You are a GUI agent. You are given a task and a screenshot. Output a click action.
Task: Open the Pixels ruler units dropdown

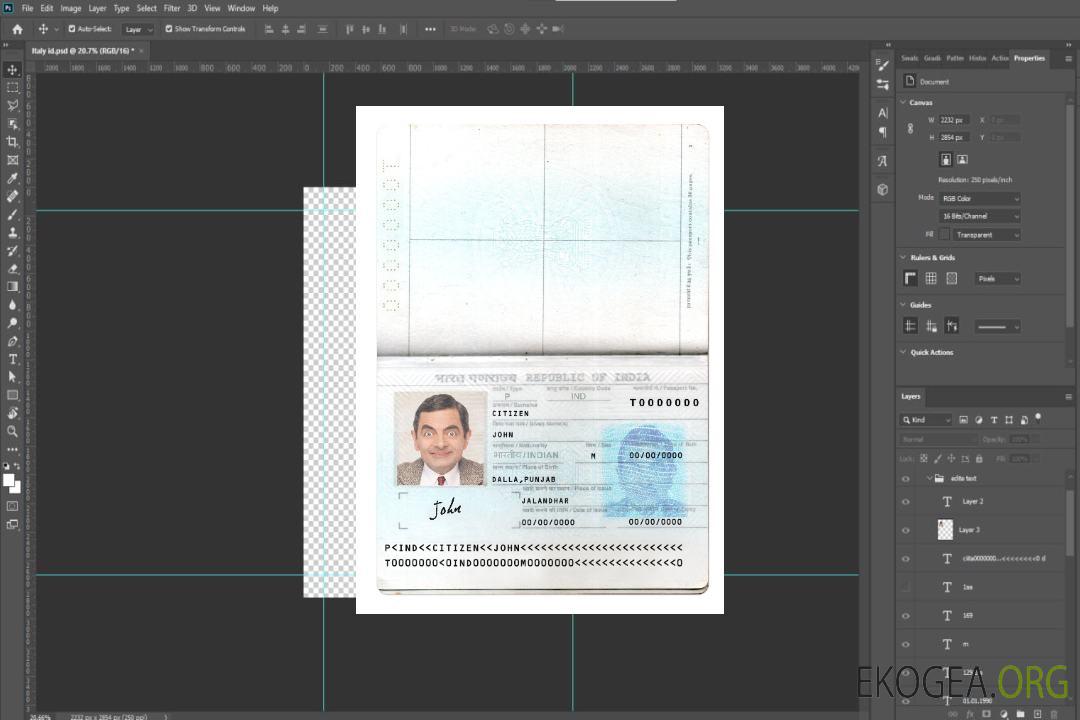[998, 278]
